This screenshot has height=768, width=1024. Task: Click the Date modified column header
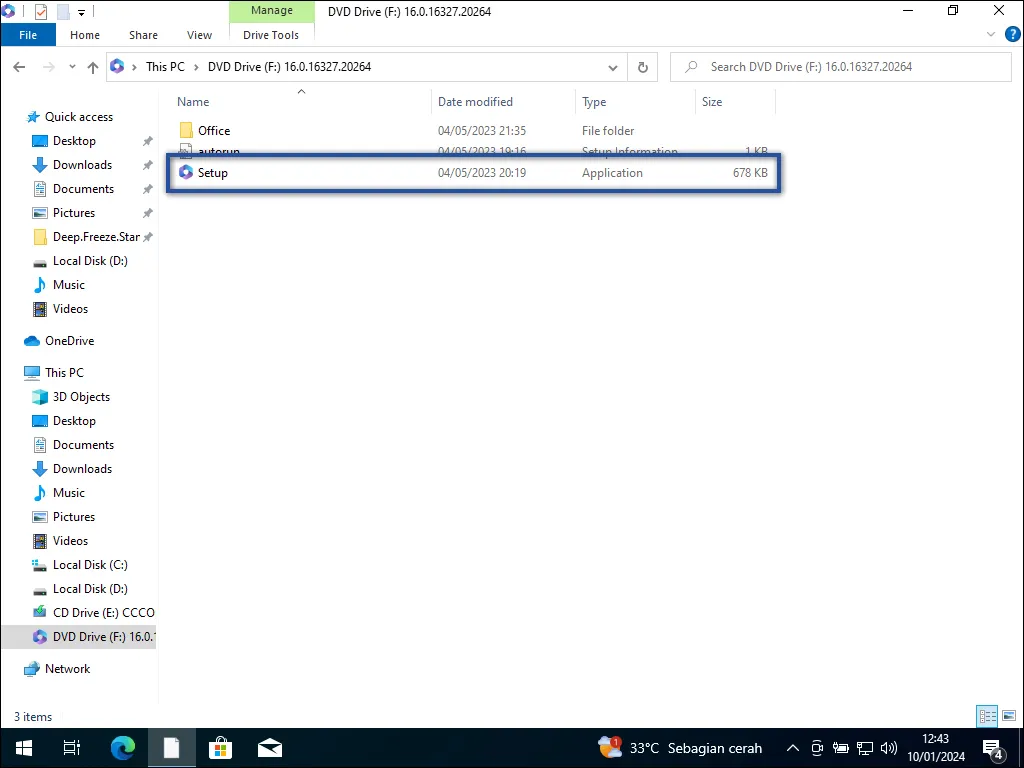coord(475,101)
